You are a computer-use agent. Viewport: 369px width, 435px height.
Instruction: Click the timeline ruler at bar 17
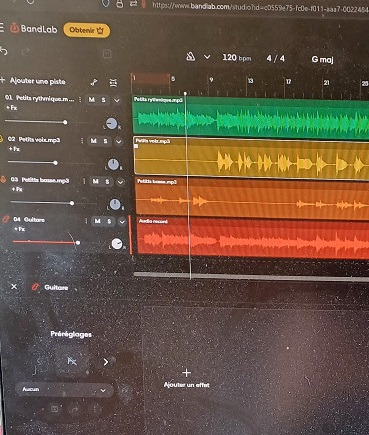[x=288, y=82]
